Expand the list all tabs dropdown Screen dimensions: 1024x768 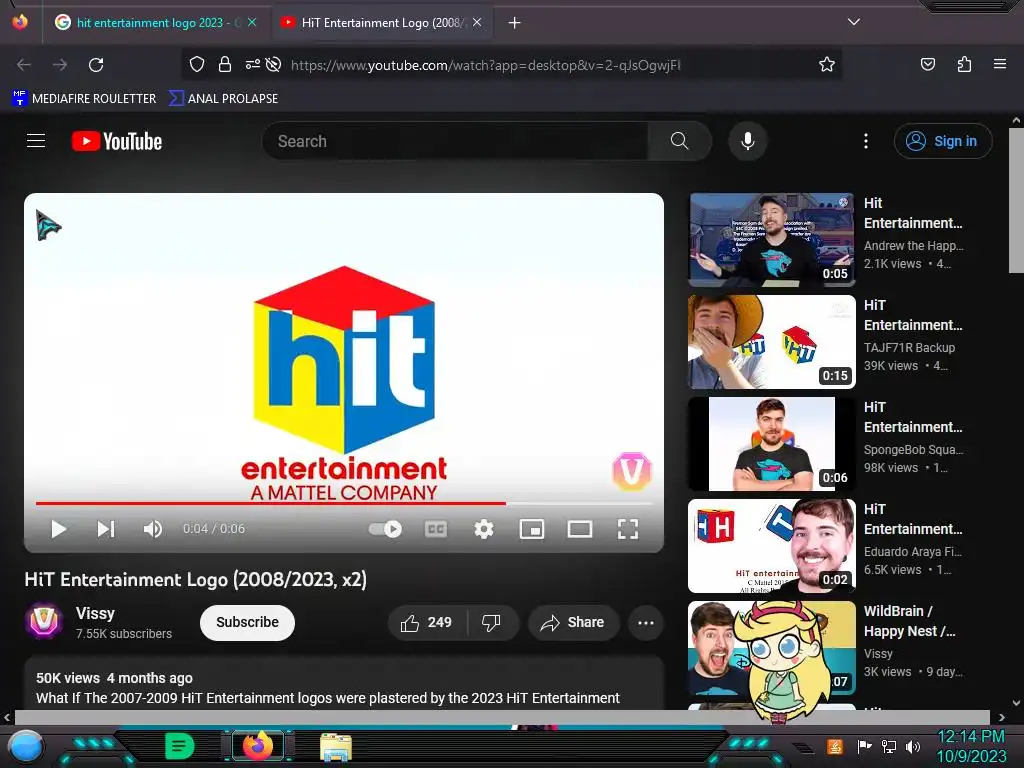[854, 22]
